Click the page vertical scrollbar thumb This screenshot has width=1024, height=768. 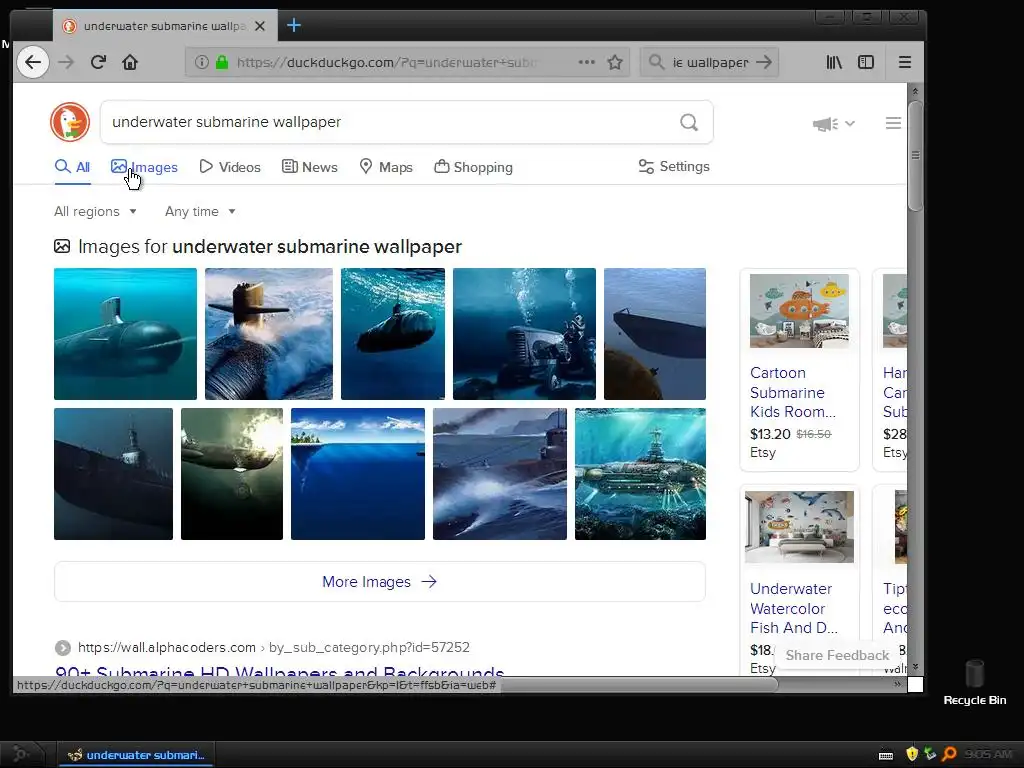[x=915, y=155]
